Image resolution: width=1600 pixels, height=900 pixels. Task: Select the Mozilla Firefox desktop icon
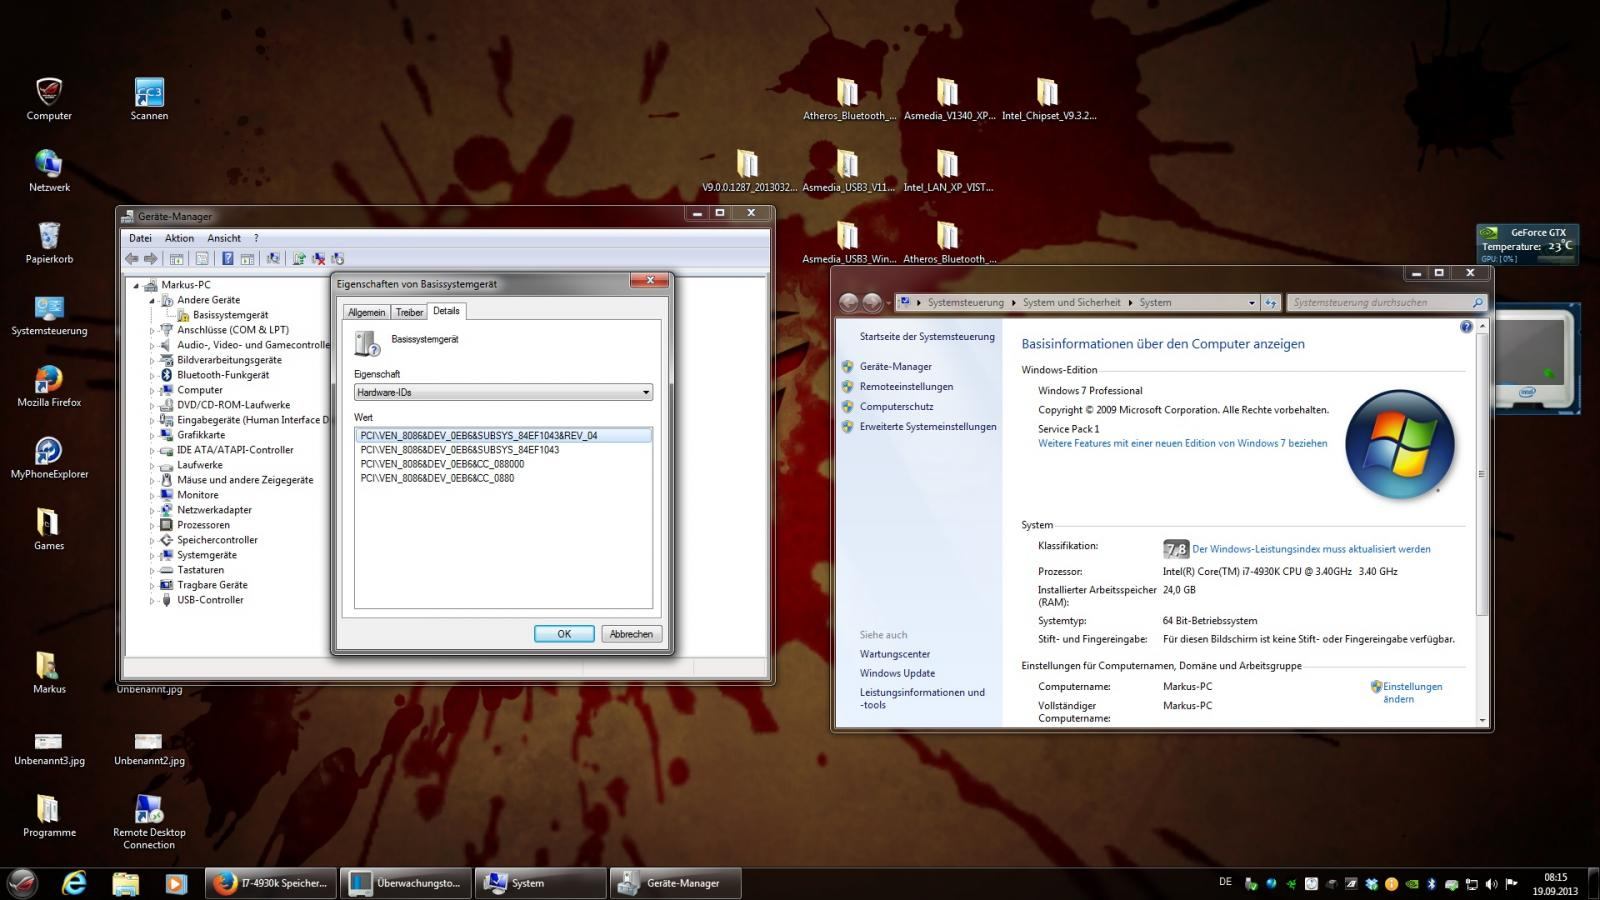(49, 387)
